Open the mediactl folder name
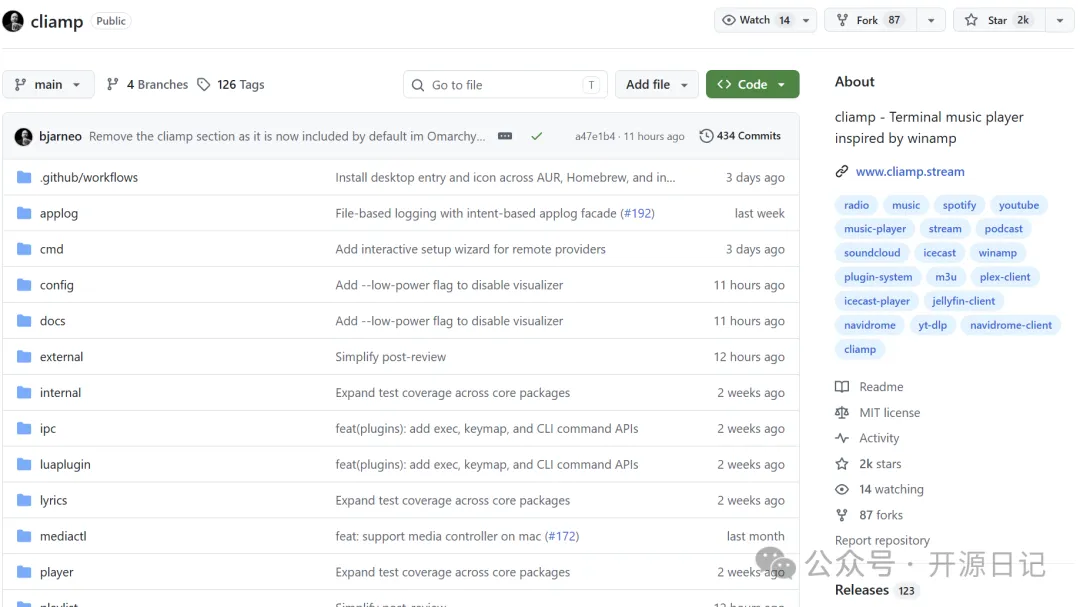 click(x=63, y=535)
